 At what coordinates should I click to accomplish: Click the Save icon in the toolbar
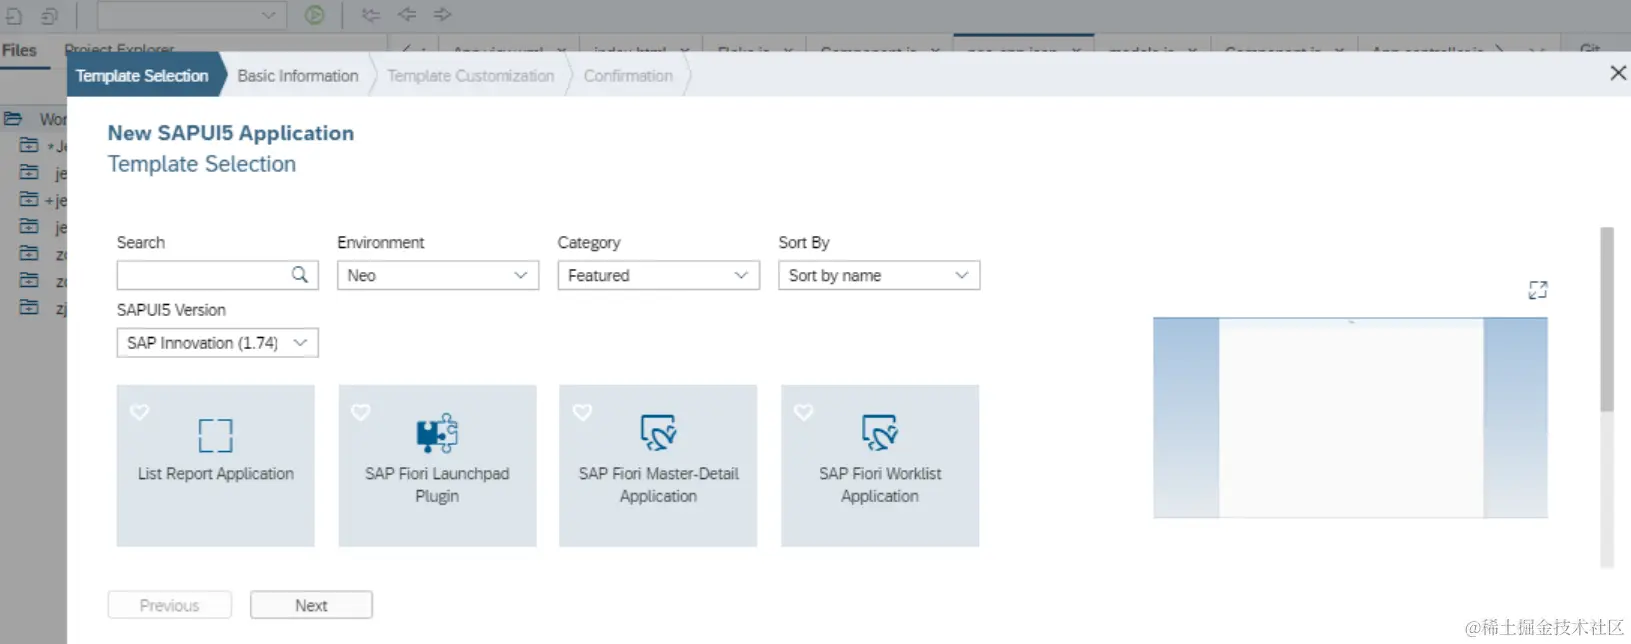click(x=14, y=15)
